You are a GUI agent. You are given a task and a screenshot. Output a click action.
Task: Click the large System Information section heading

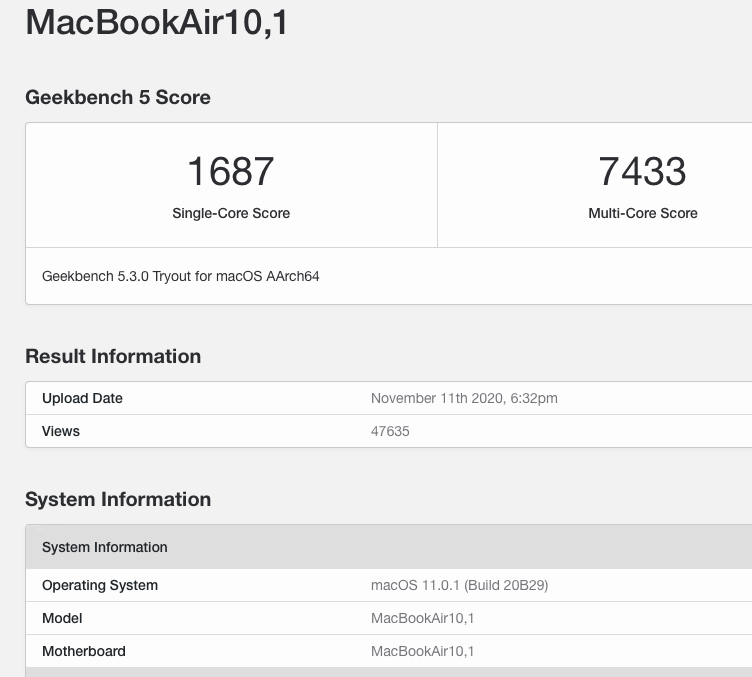118,499
